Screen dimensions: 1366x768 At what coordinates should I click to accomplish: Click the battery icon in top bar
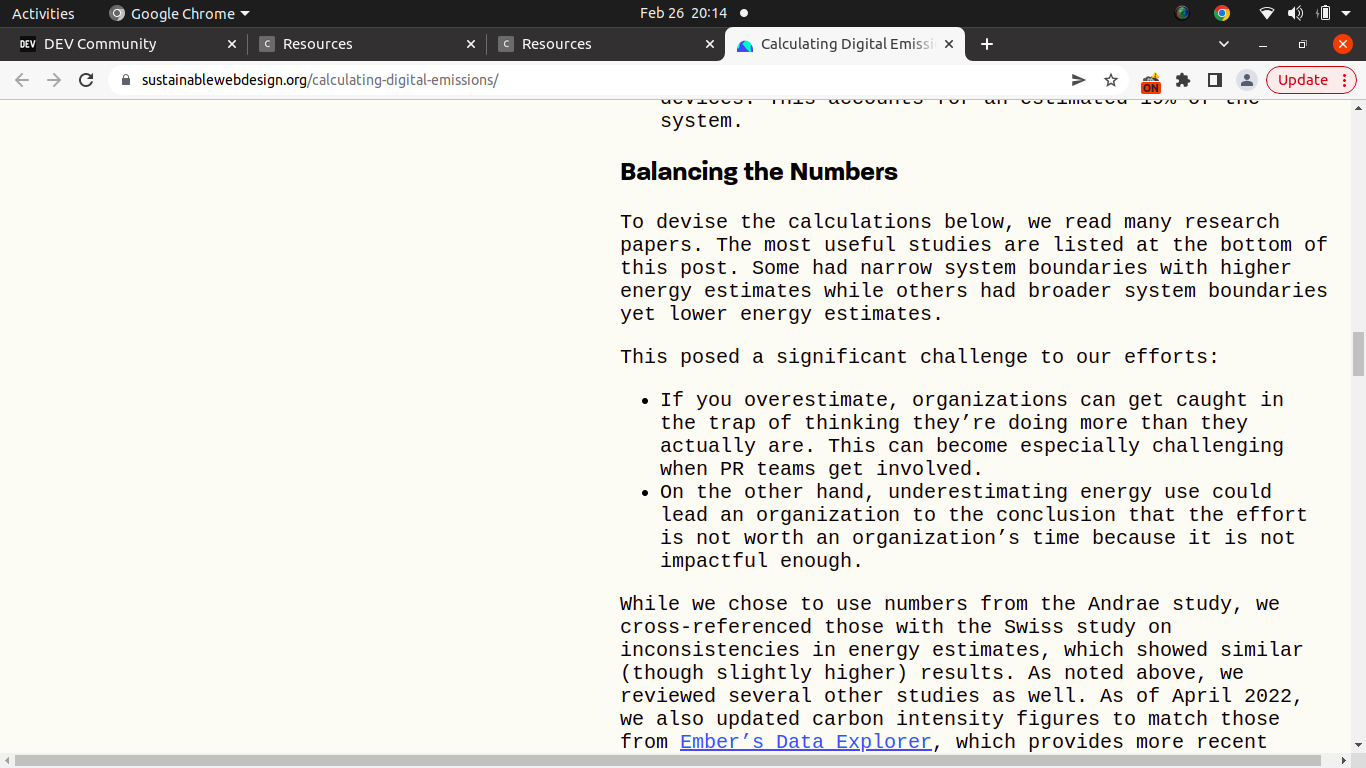(1324, 13)
